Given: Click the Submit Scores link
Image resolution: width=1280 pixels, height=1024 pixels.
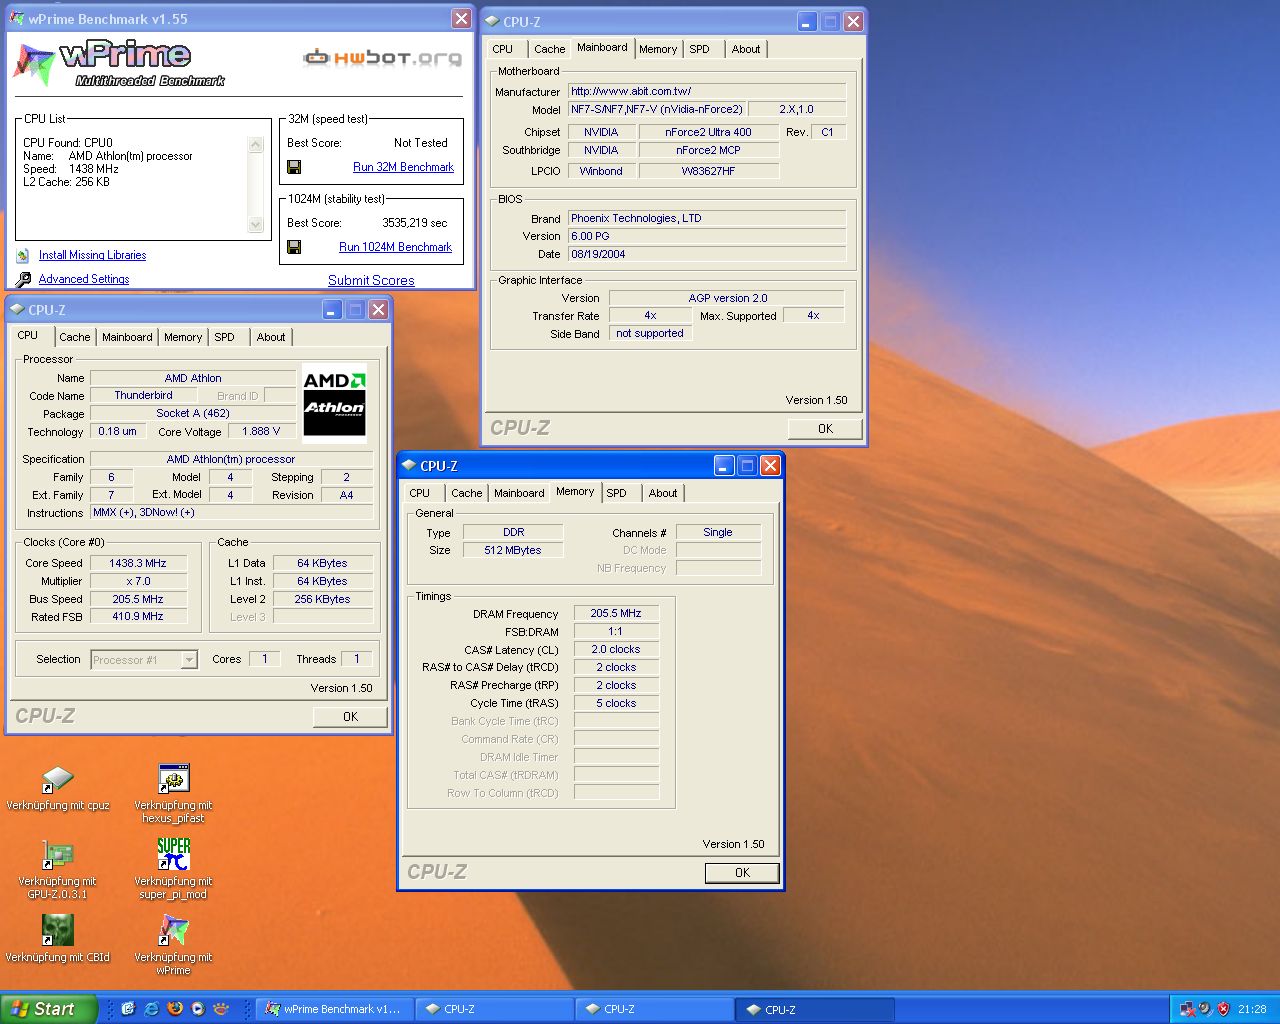Looking at the screenshot, I should point(371,281).
